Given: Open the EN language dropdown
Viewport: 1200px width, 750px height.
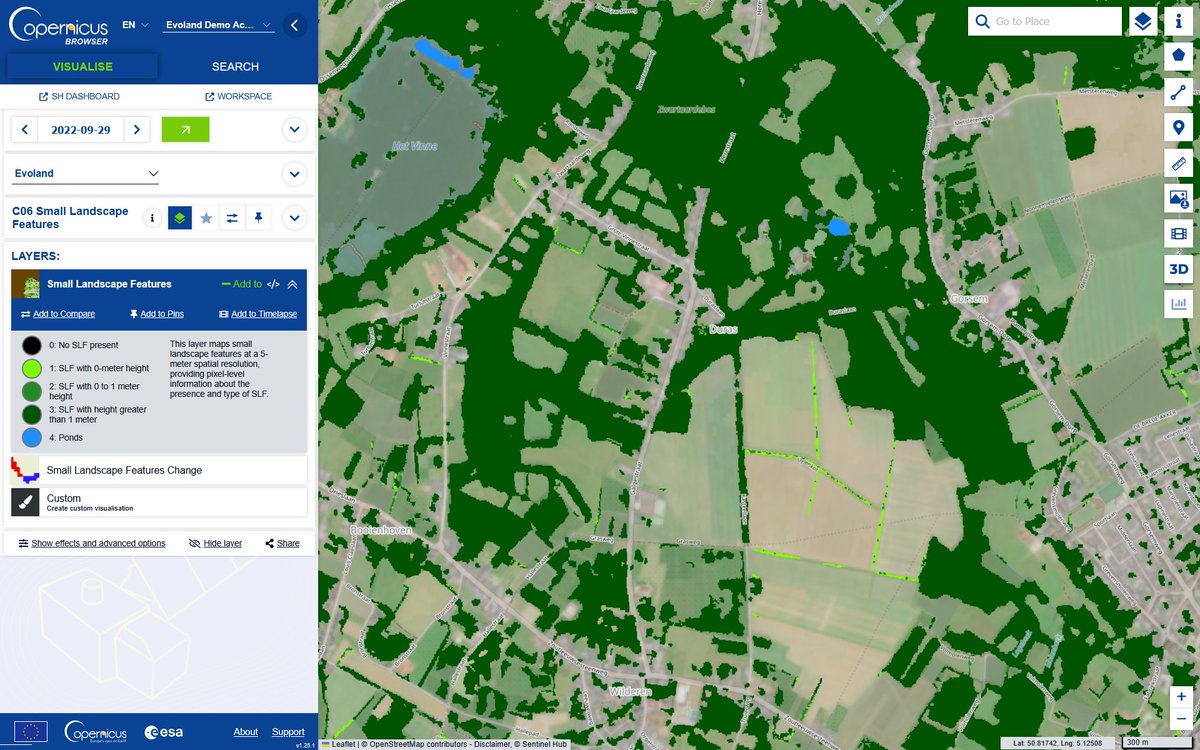Looking at the screenshot, I should click(135, 25).
